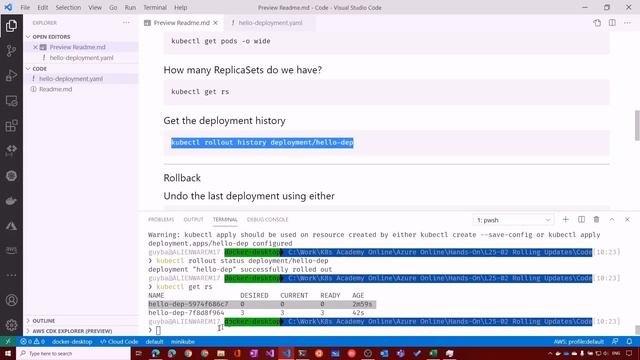The image size is (640, 360).
Task: Open the Accounts menu icon
Action: point(11,300)
